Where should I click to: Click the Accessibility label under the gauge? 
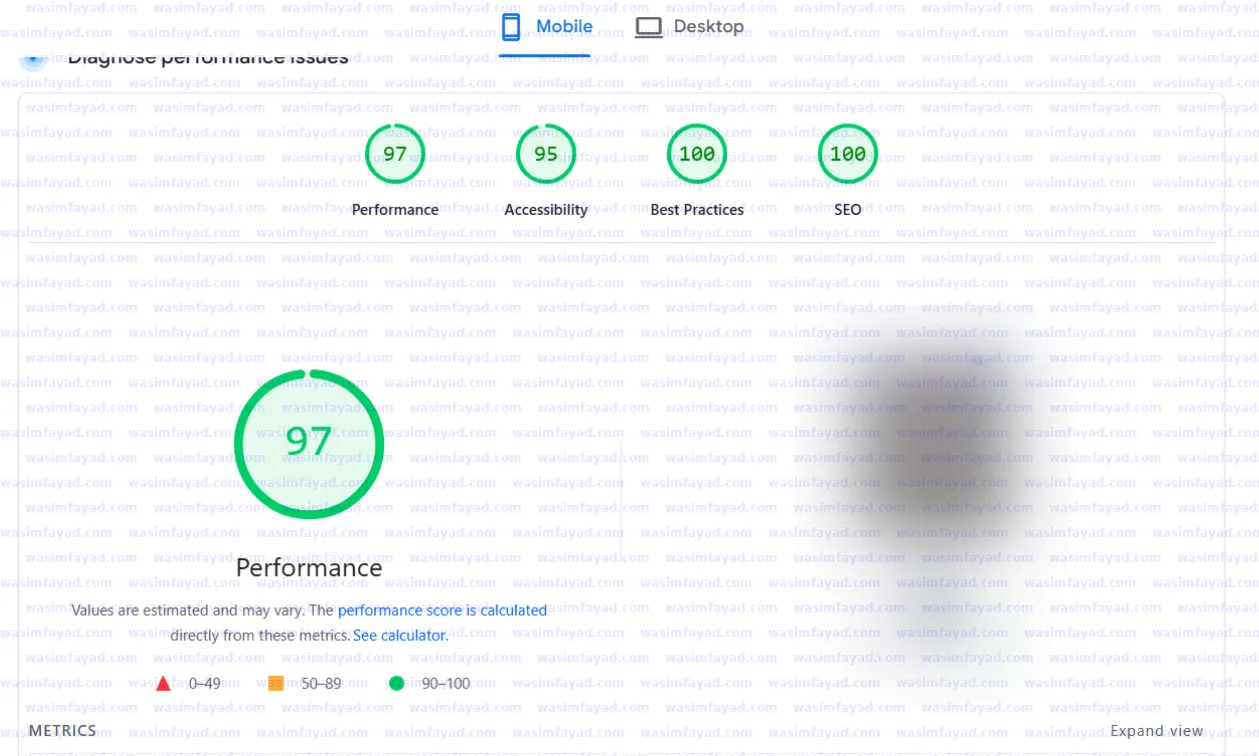click(546, 210)
